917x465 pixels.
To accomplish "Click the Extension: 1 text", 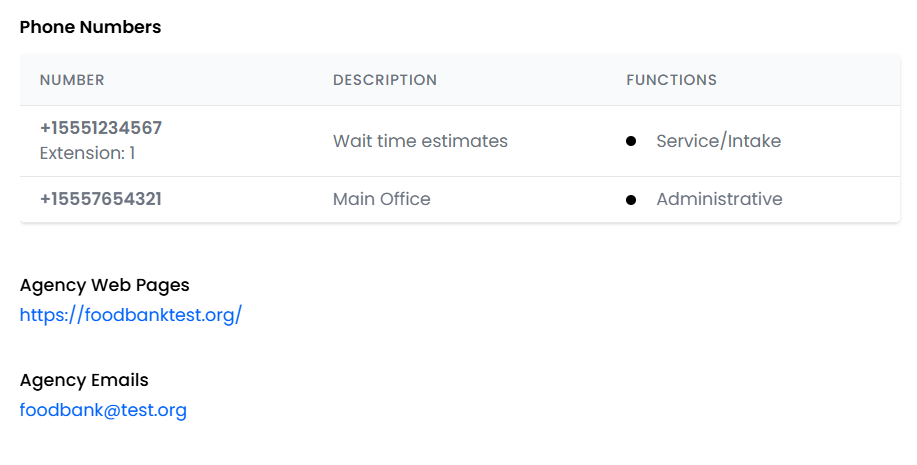I will tap(87, 153).
